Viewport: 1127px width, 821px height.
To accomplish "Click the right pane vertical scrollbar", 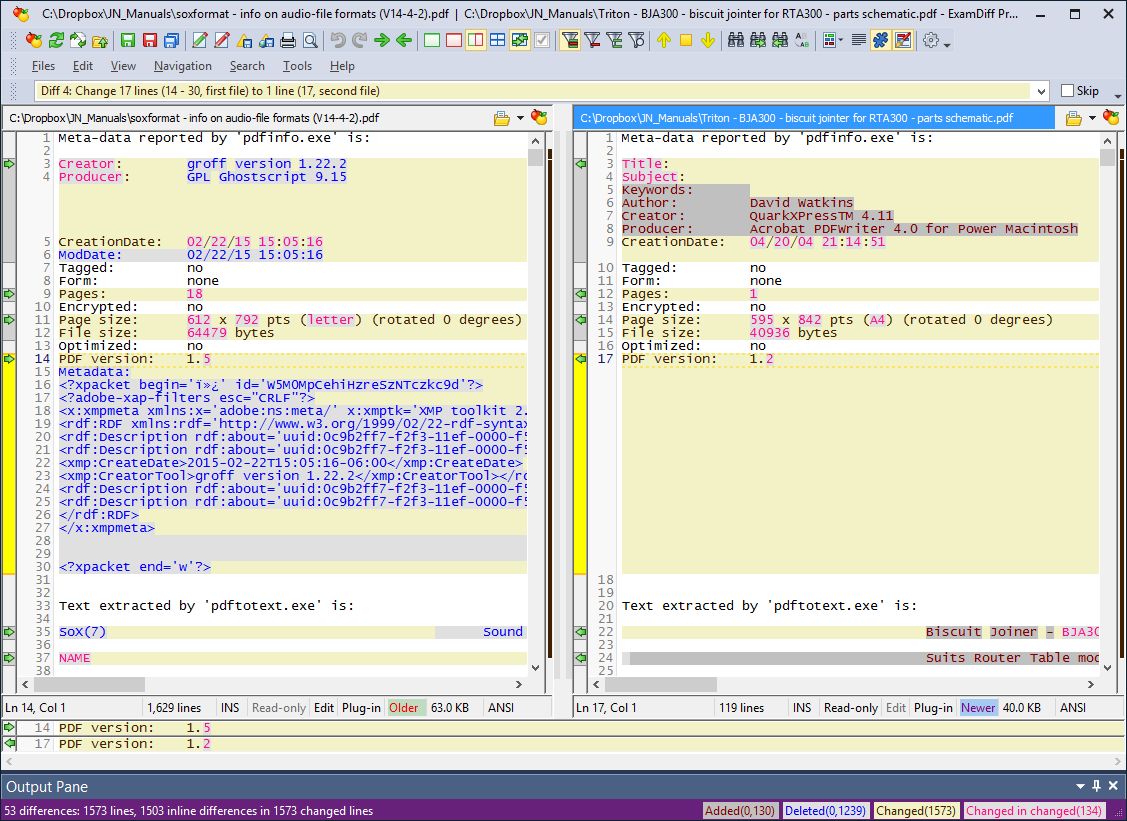I will click(x=1108, y=403).
